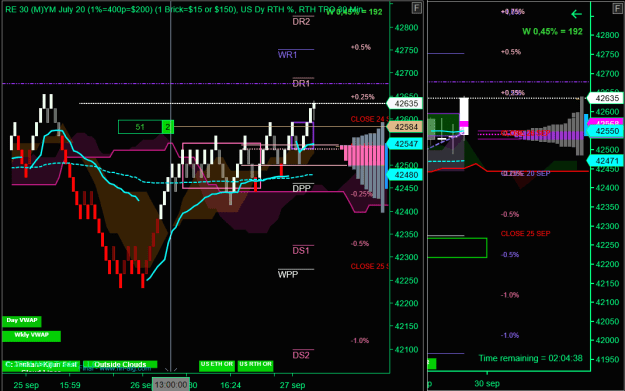Click the +0.5% level label on the left chart
Viewport: 625px width, 391px height.
point(361,47)
